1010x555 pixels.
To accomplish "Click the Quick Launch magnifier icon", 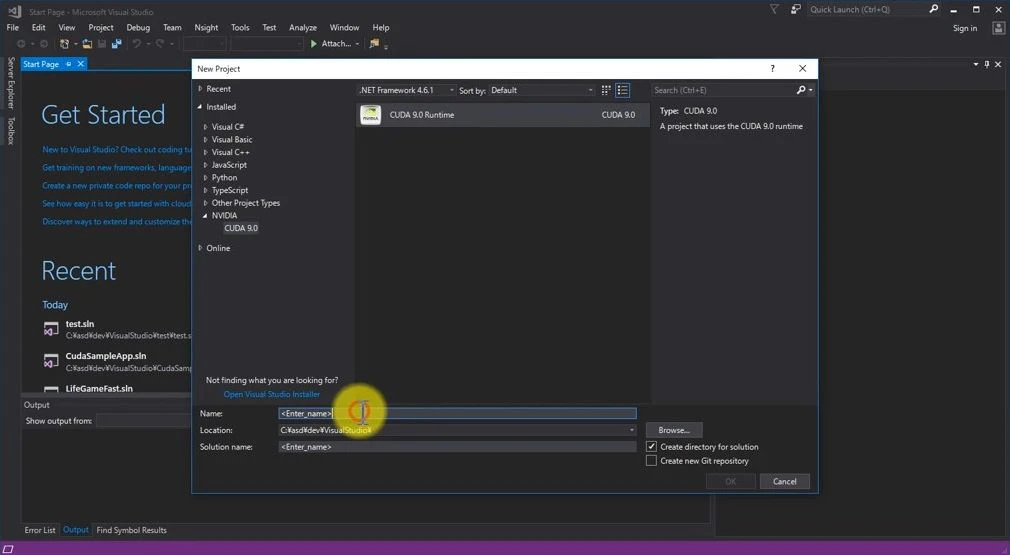I will click(x=933, y=9).
